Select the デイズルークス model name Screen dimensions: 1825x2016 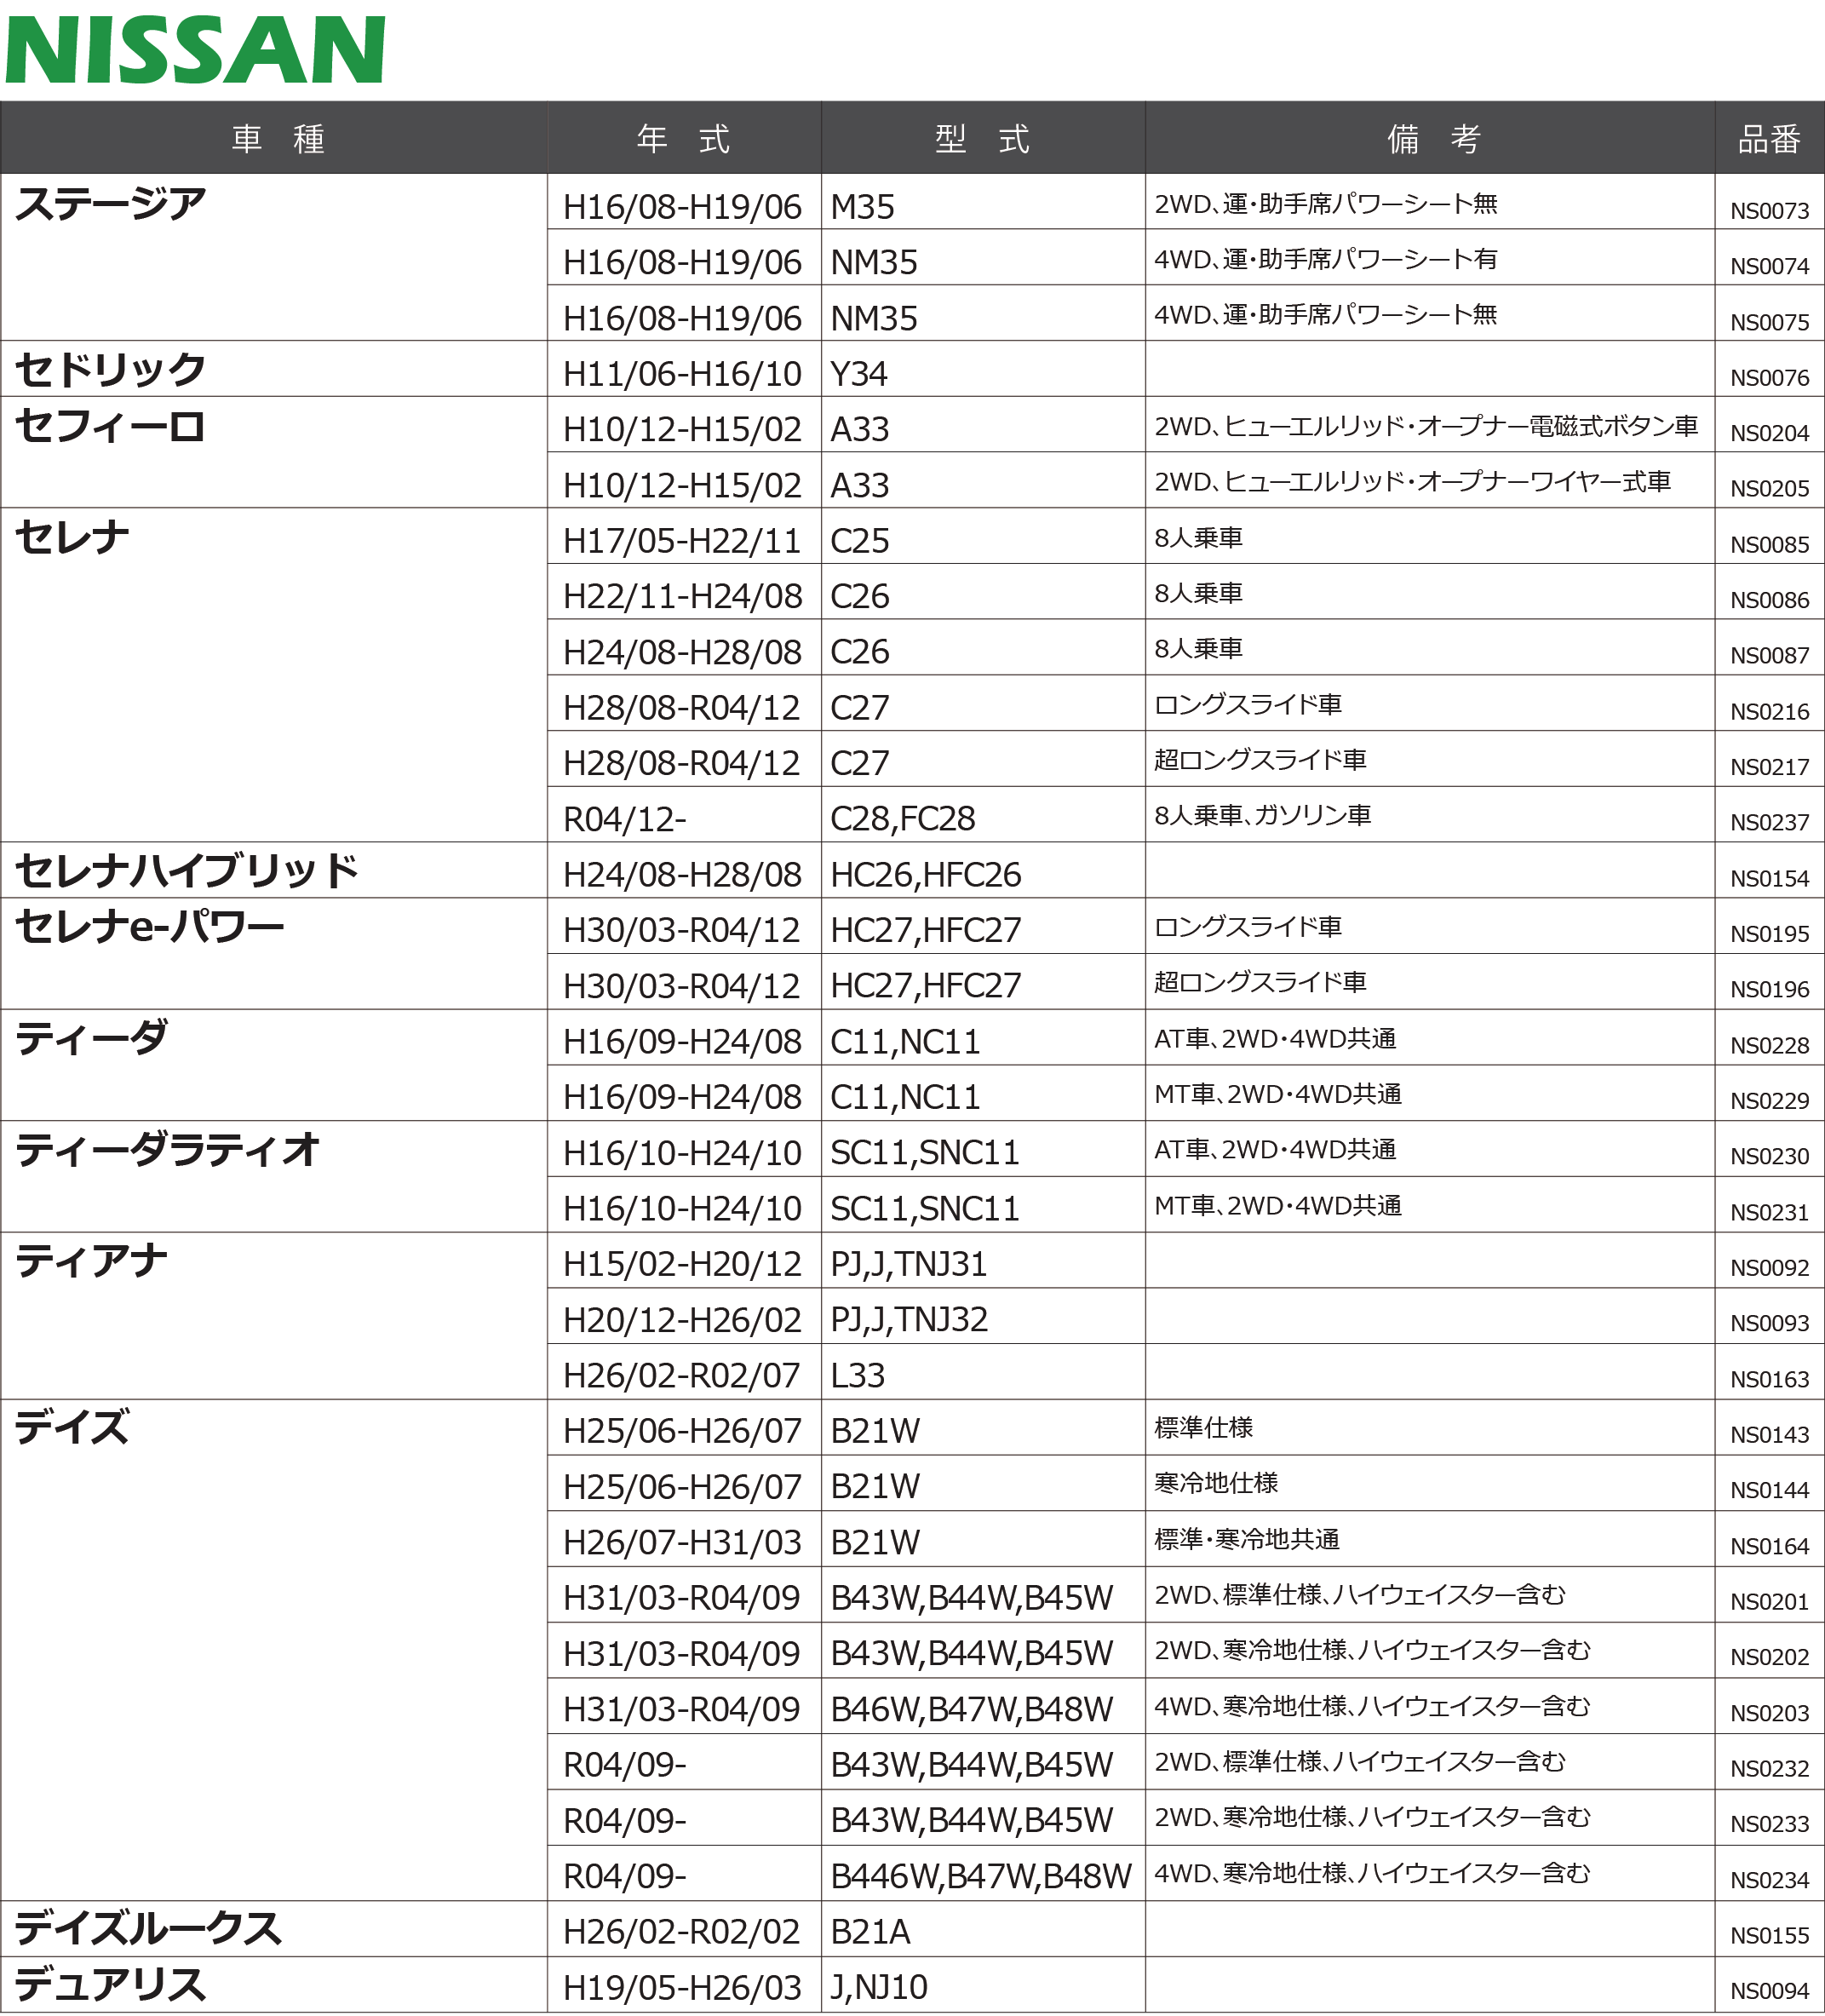point(148,1928)
